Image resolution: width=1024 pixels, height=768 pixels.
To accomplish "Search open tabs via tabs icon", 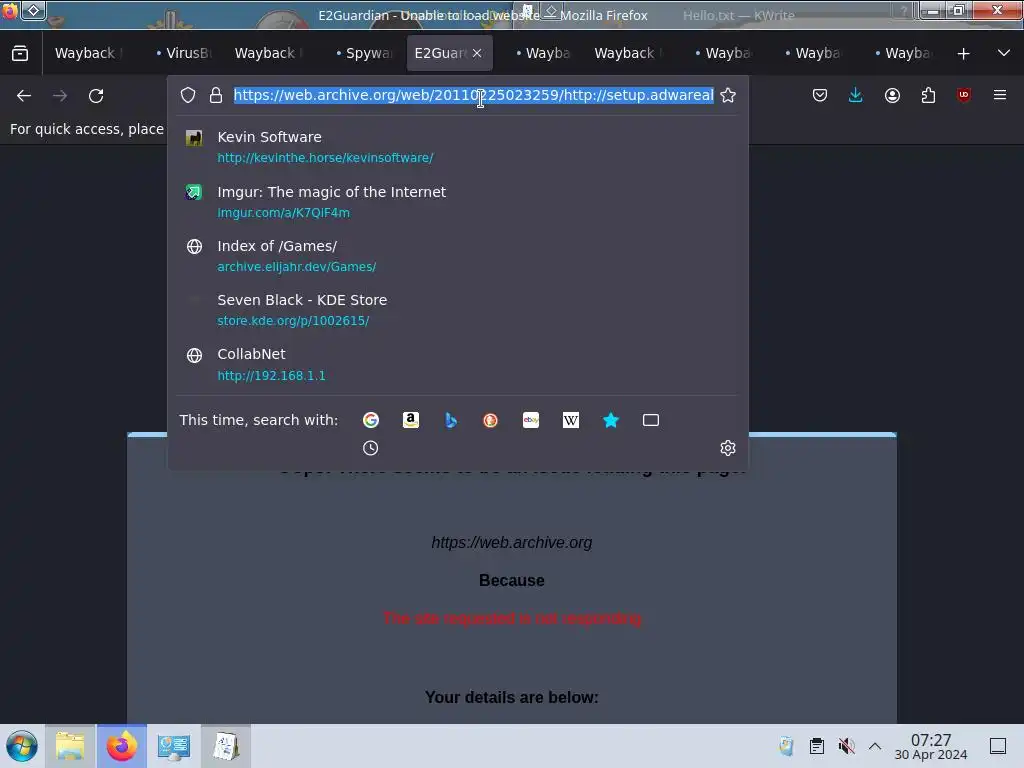I will pos(650,420).
